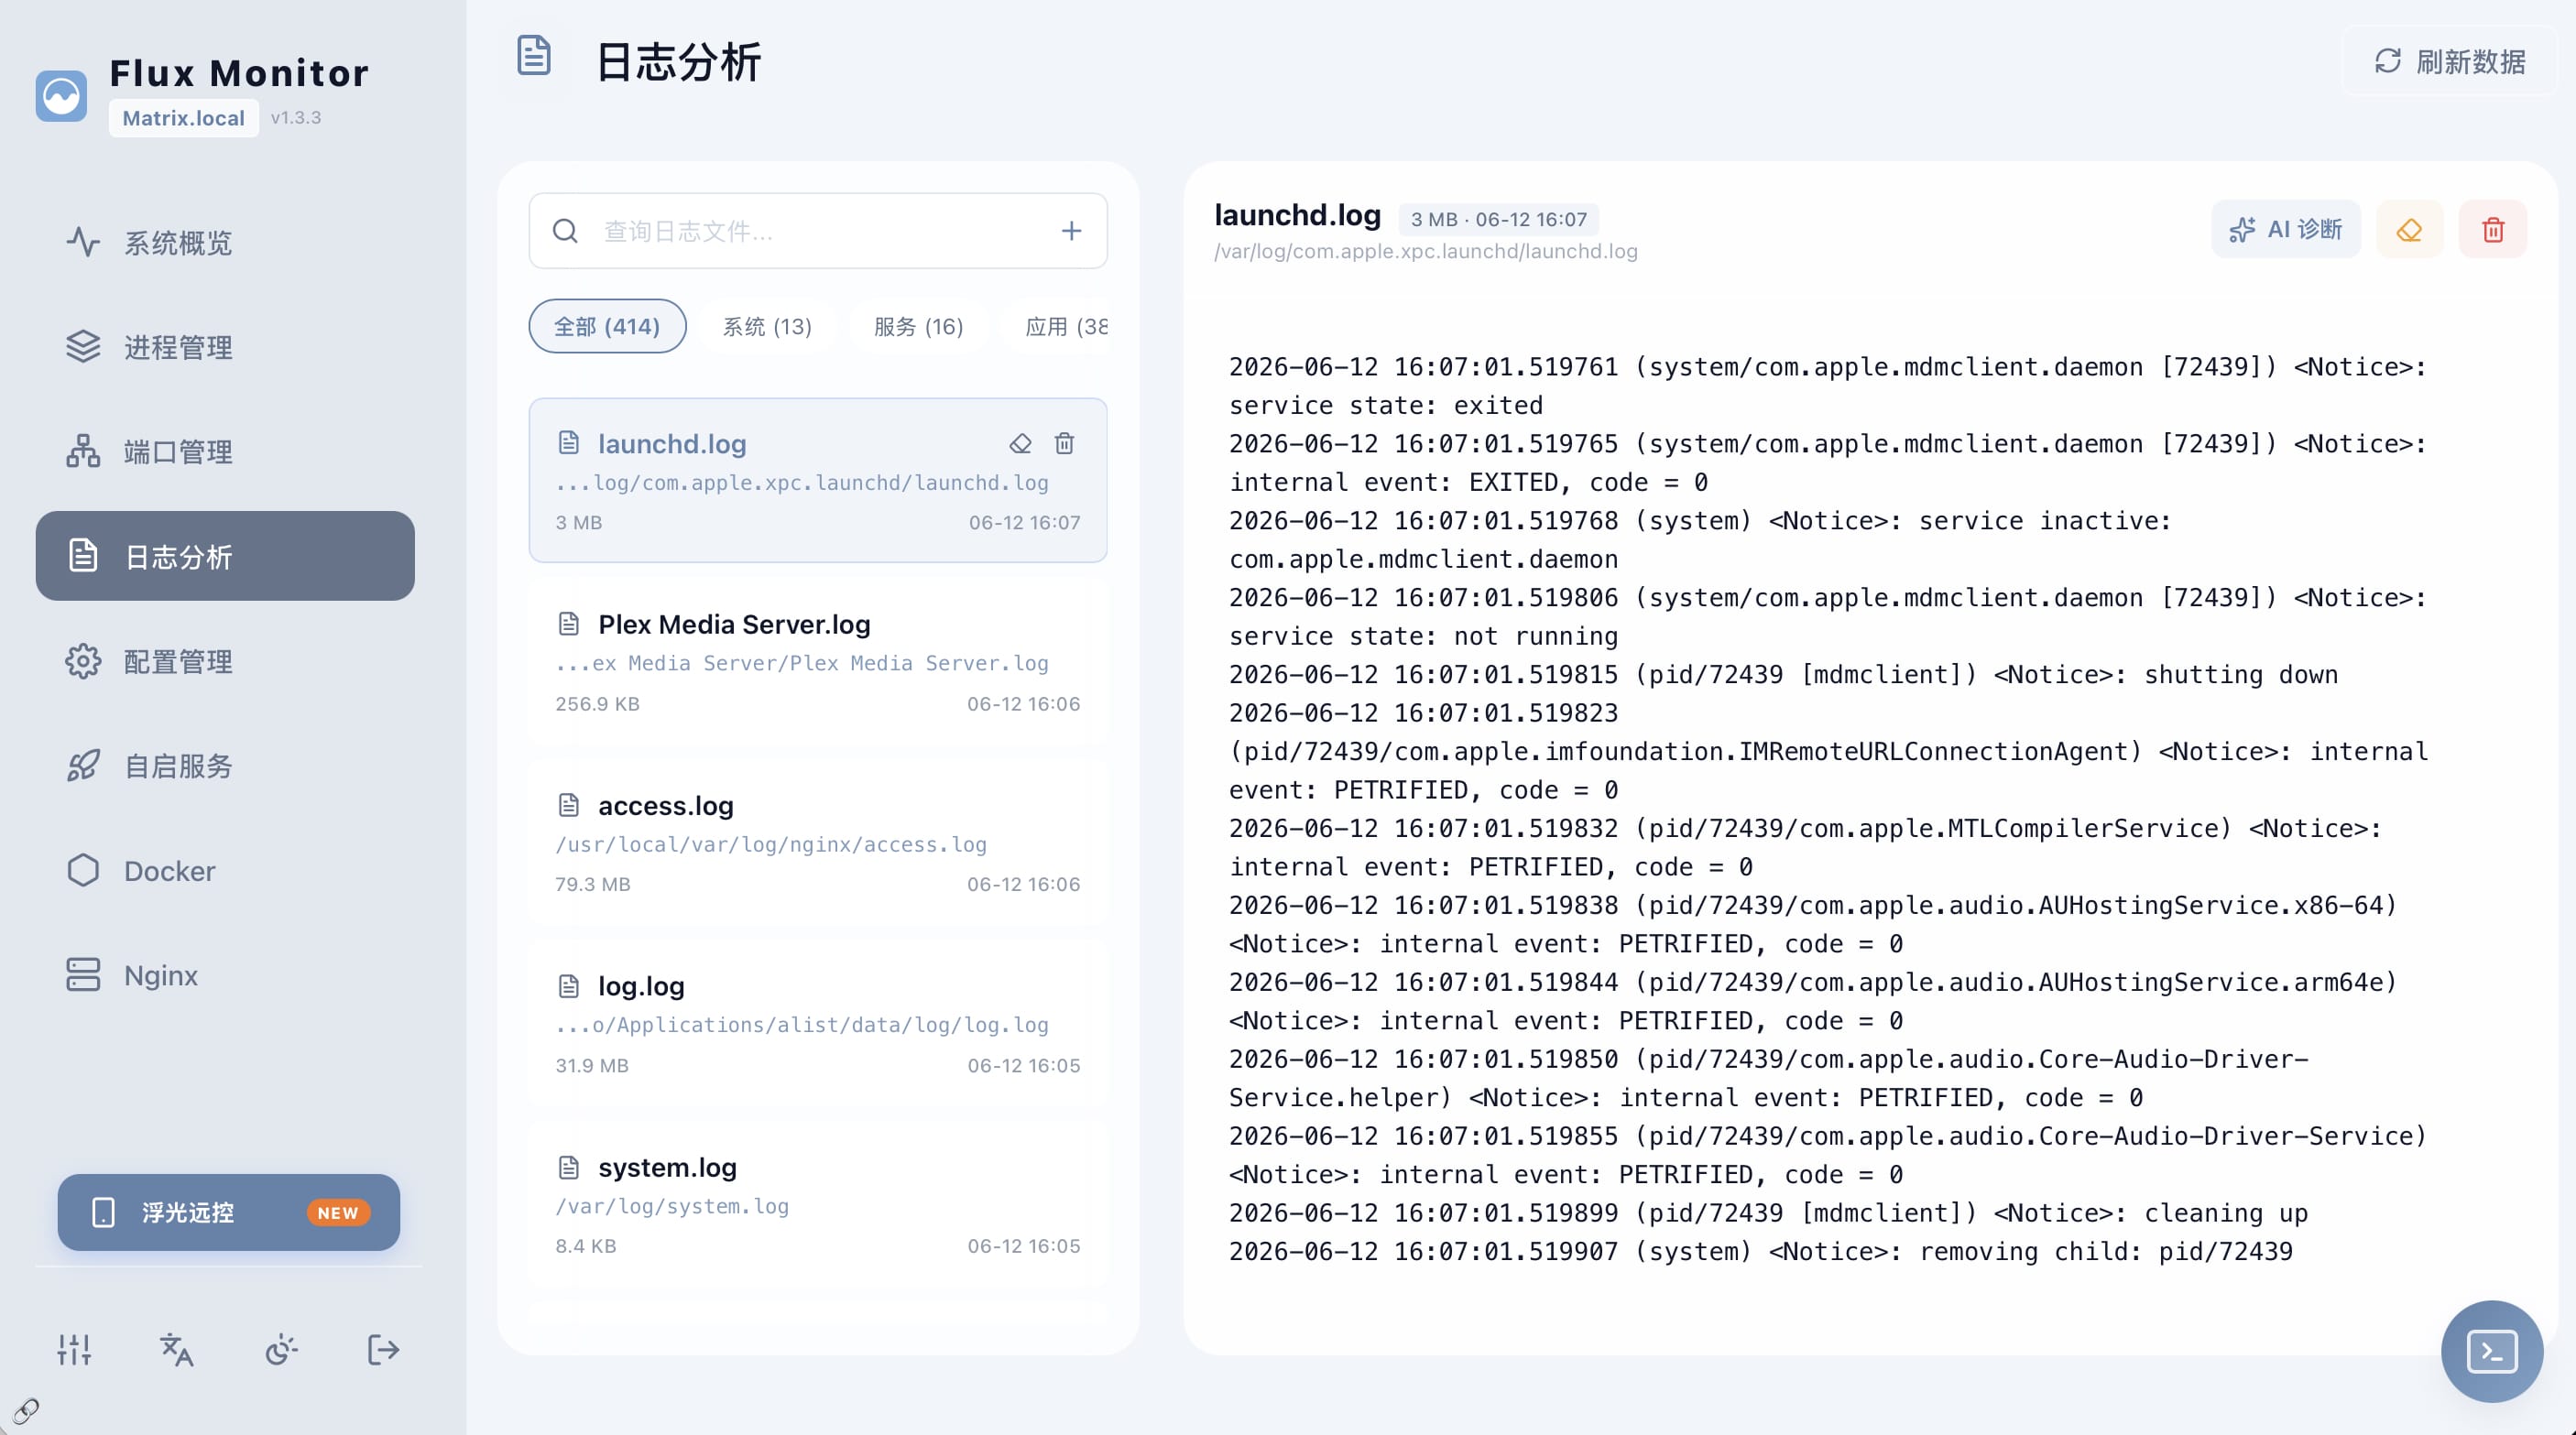Select the 全部 (414) filter tab

(607, 326)
